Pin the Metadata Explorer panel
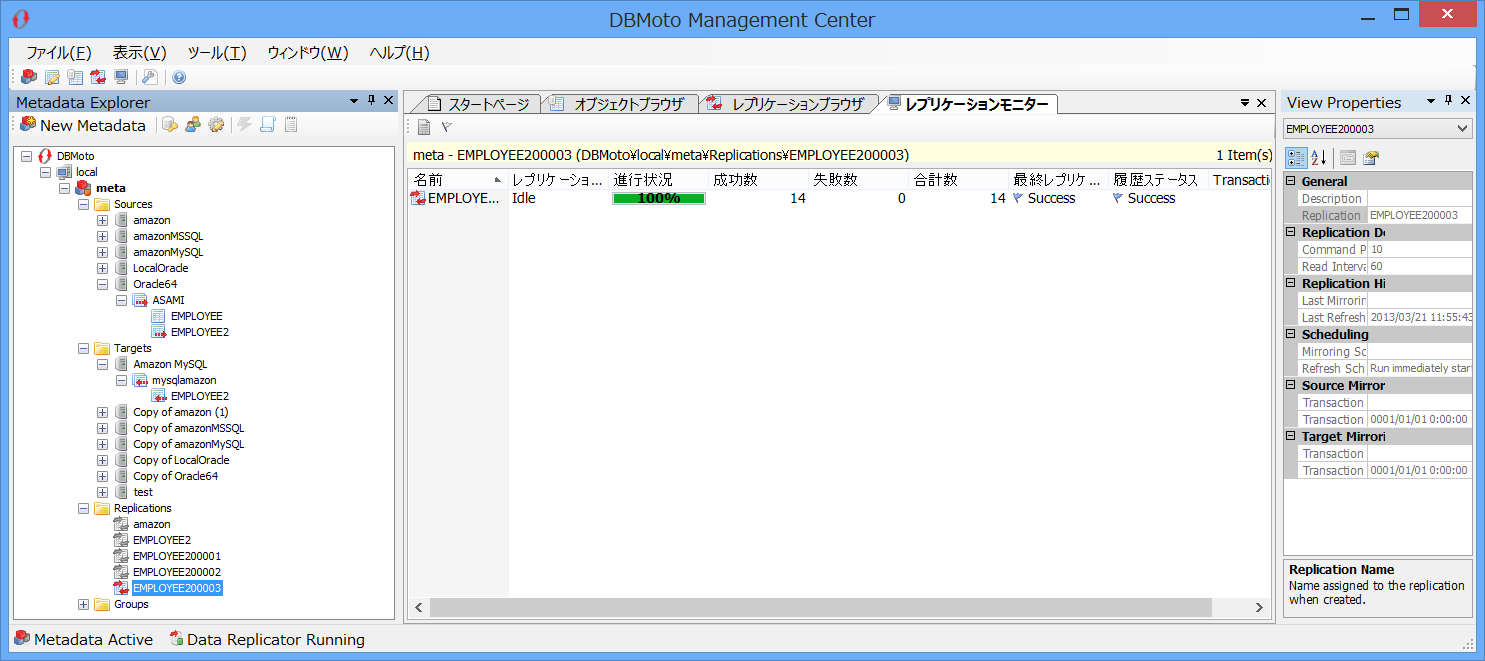The image size is (1485, 661). (x=372, y=101)
